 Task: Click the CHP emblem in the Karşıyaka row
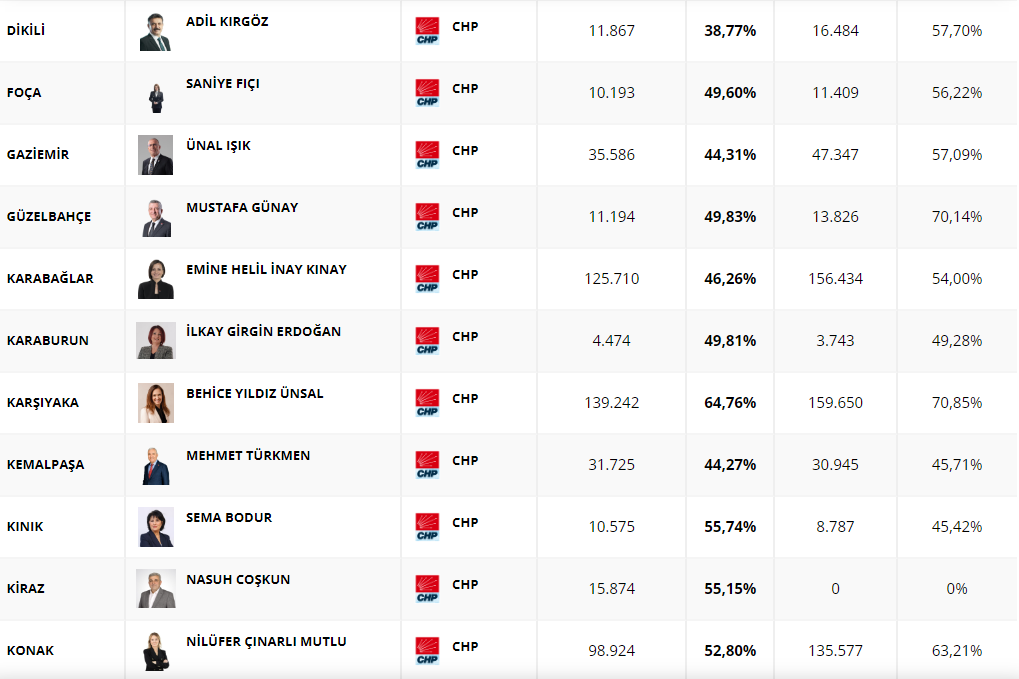pyautogui.click(x=427, y=403)
